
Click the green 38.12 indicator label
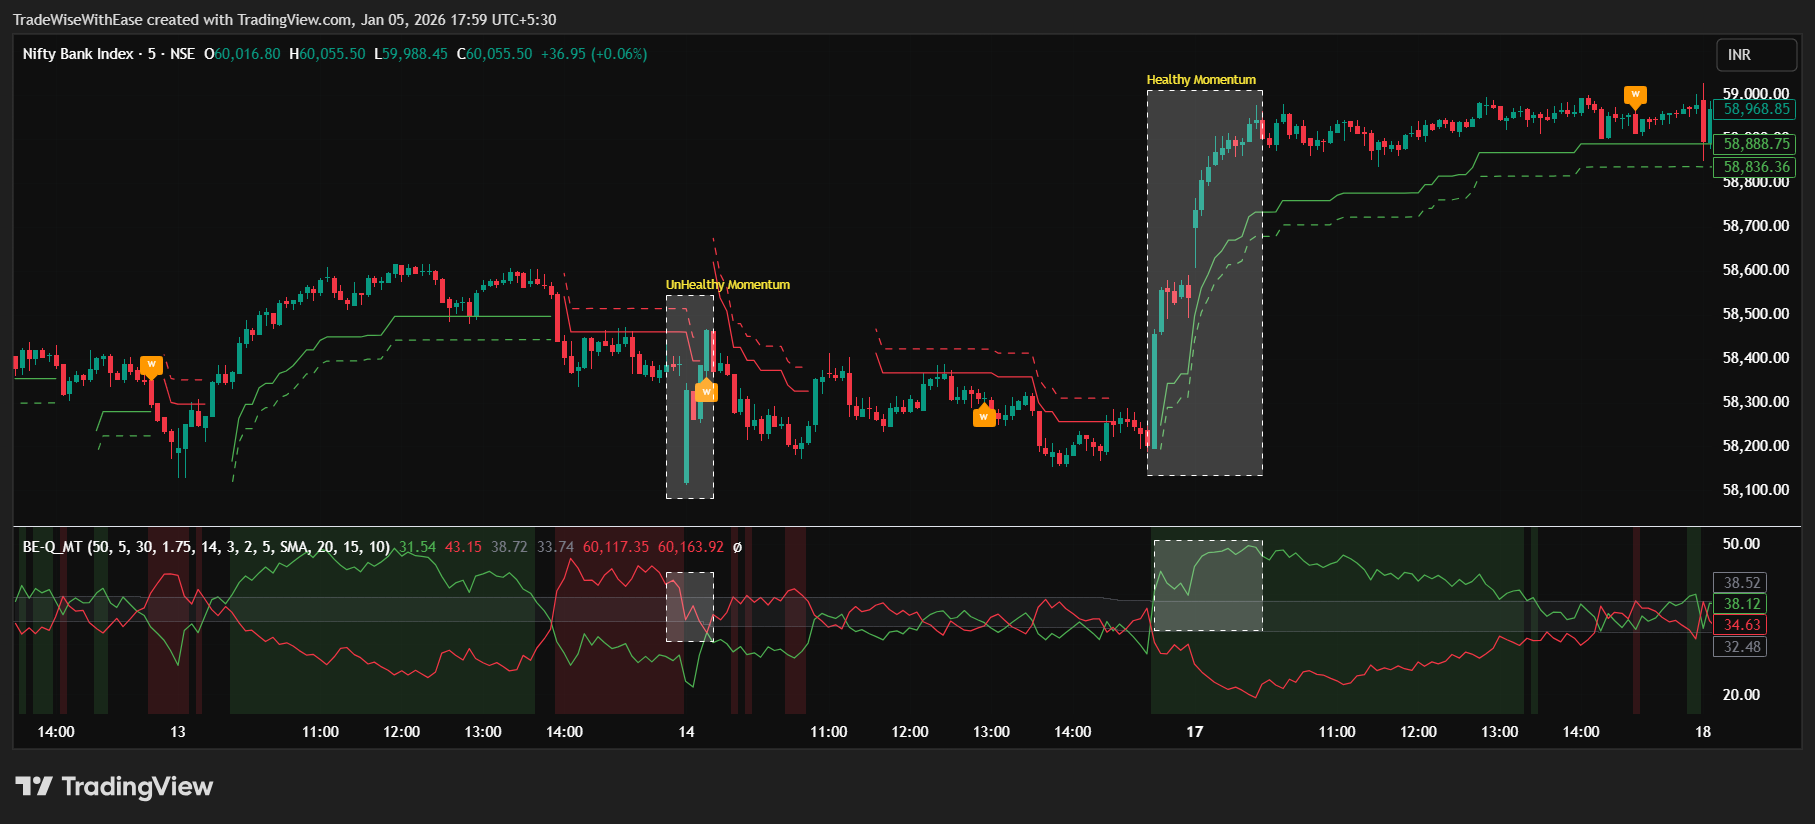pyautogui.click(x=1741, y=604)
